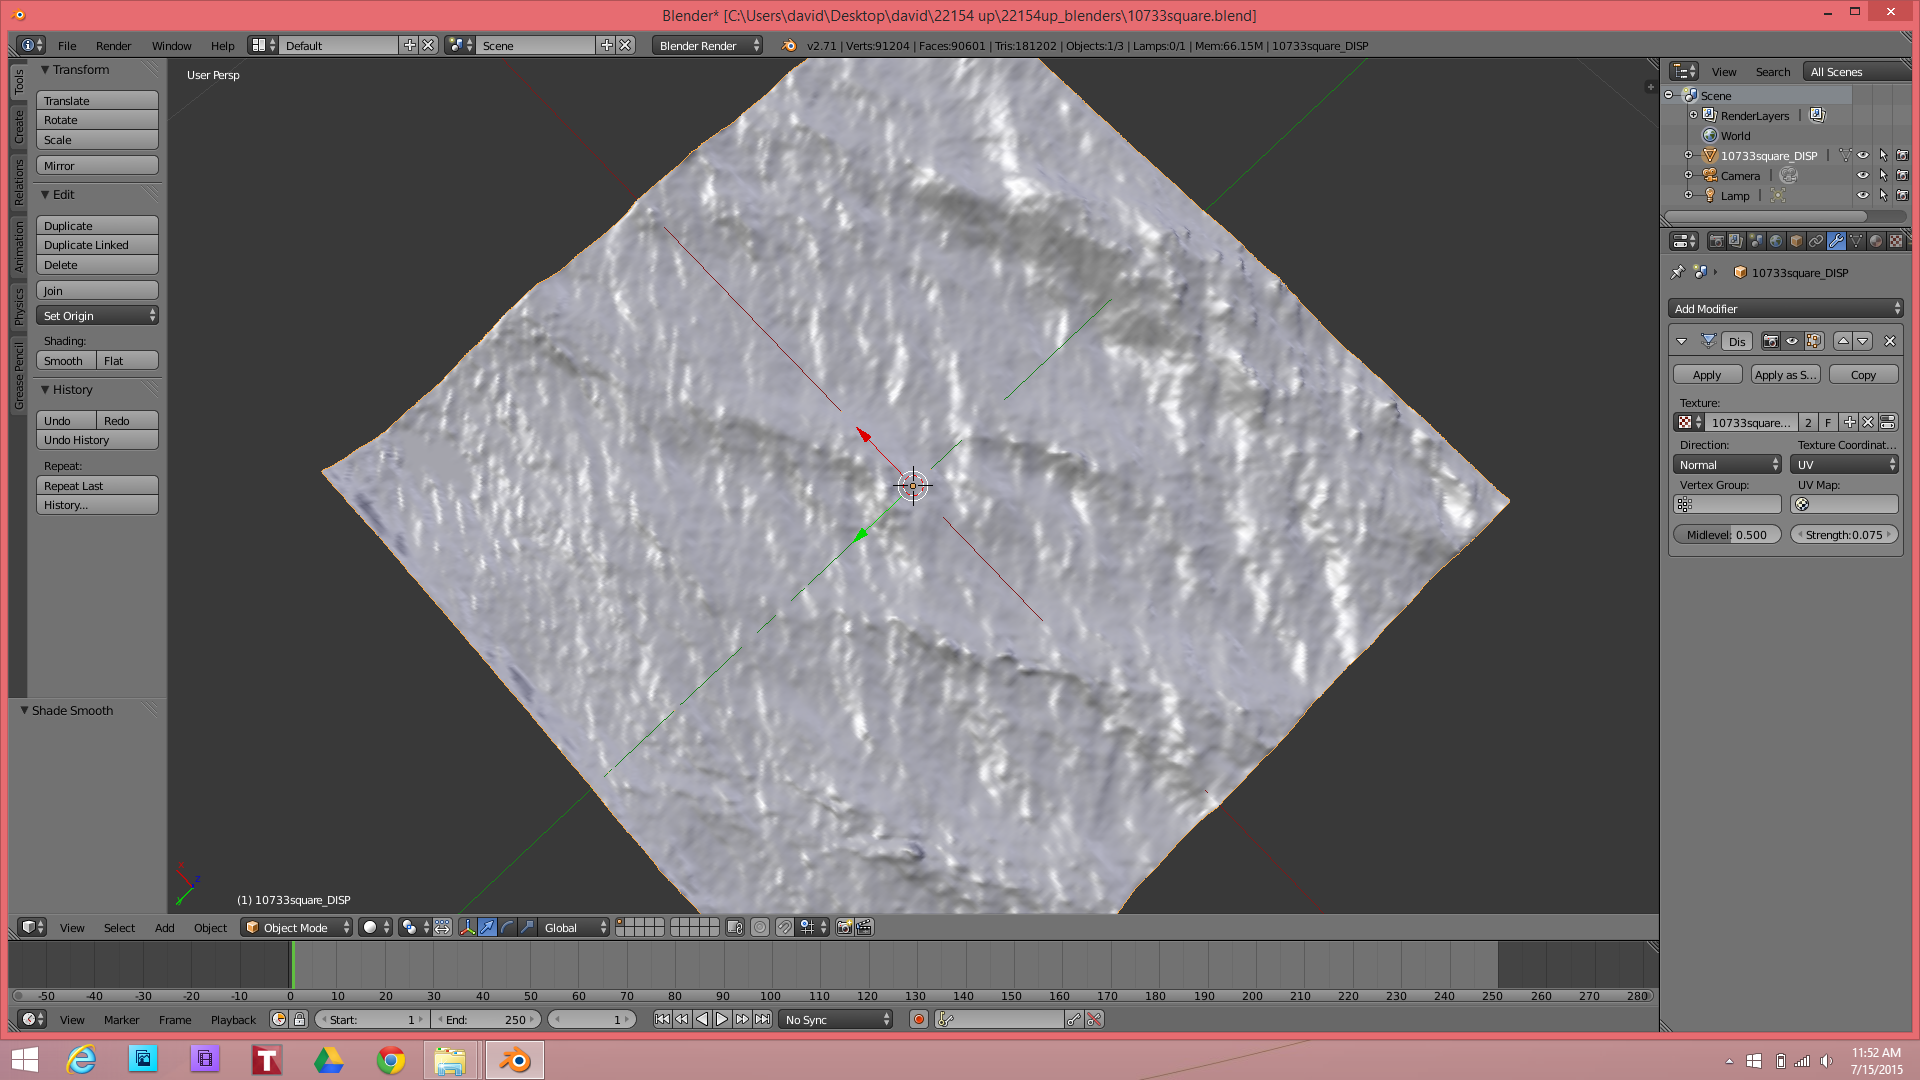Toggle modifier display in viewport
The height and width of the screenshot is (1080, 1920).
[x=1792, y=341]
